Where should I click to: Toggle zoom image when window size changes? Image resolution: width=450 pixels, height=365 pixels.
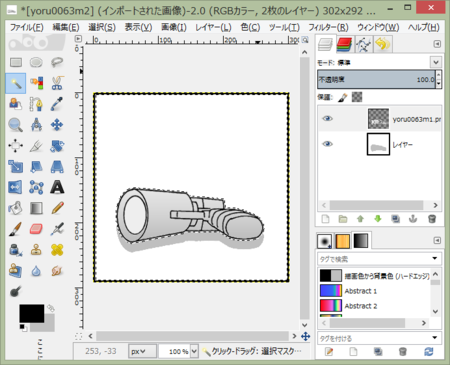pyautogui.click(x=305, y=40)
